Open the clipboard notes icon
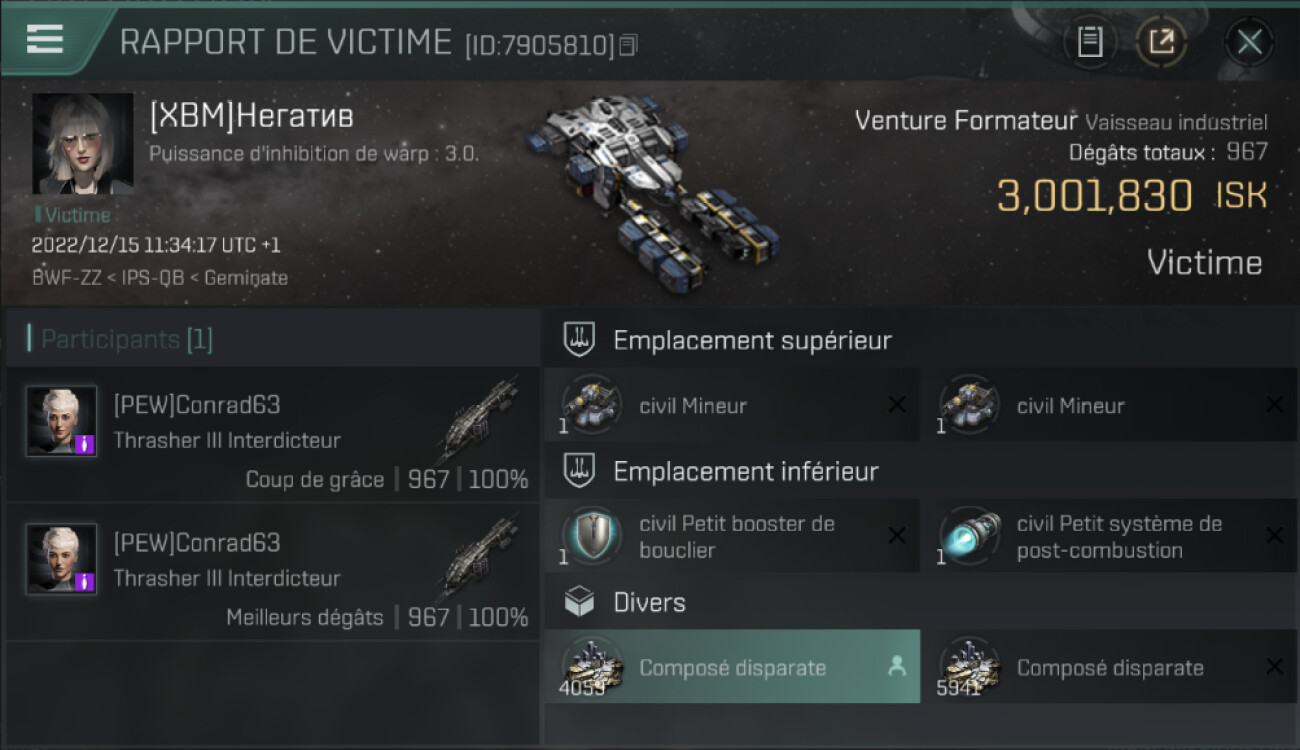The height and width of the screenshot is (750, 1300). [x=1090, y=42]
